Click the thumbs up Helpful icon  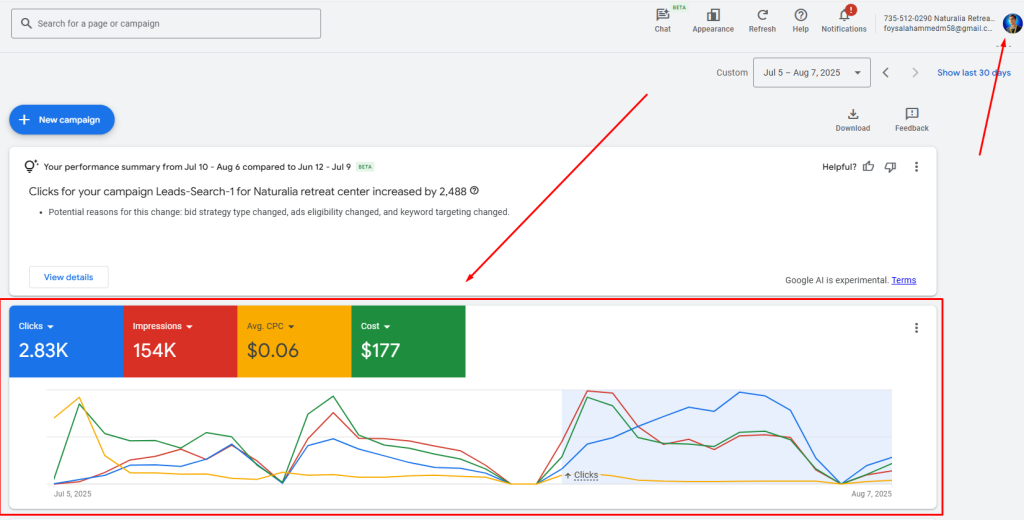pyautogui.click(x=868, y=167)
